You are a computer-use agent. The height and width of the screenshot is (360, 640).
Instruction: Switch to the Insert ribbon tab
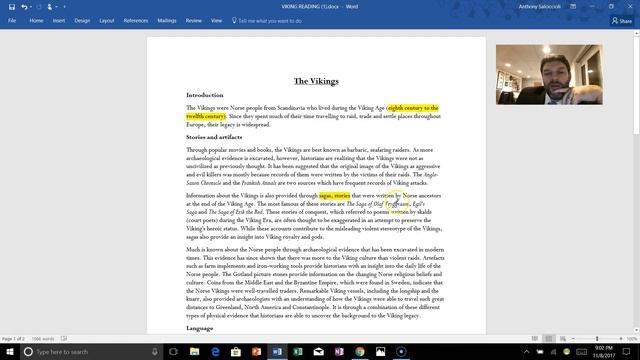[59, 20]
